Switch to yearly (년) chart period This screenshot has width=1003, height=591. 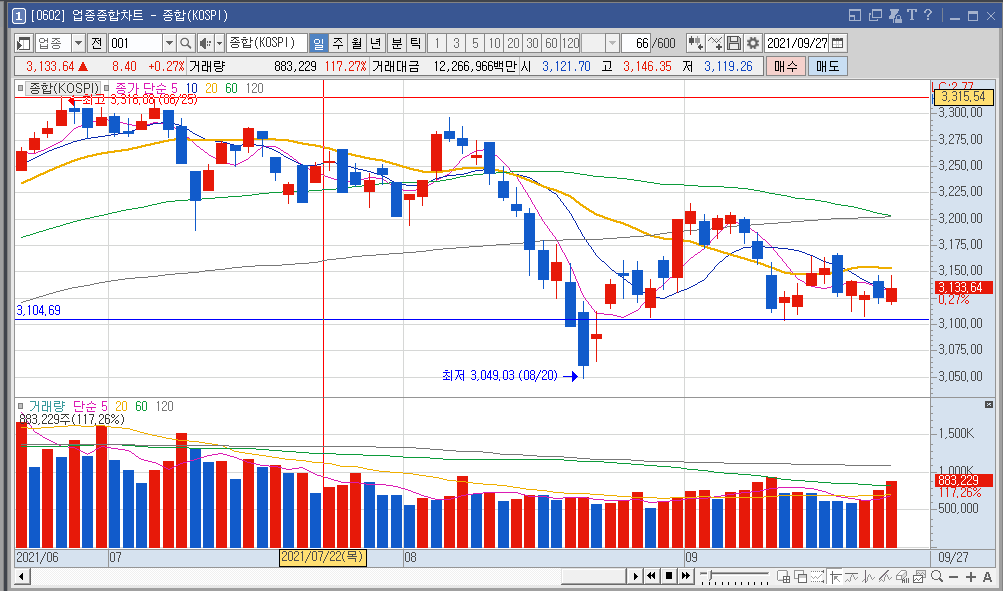375,43
